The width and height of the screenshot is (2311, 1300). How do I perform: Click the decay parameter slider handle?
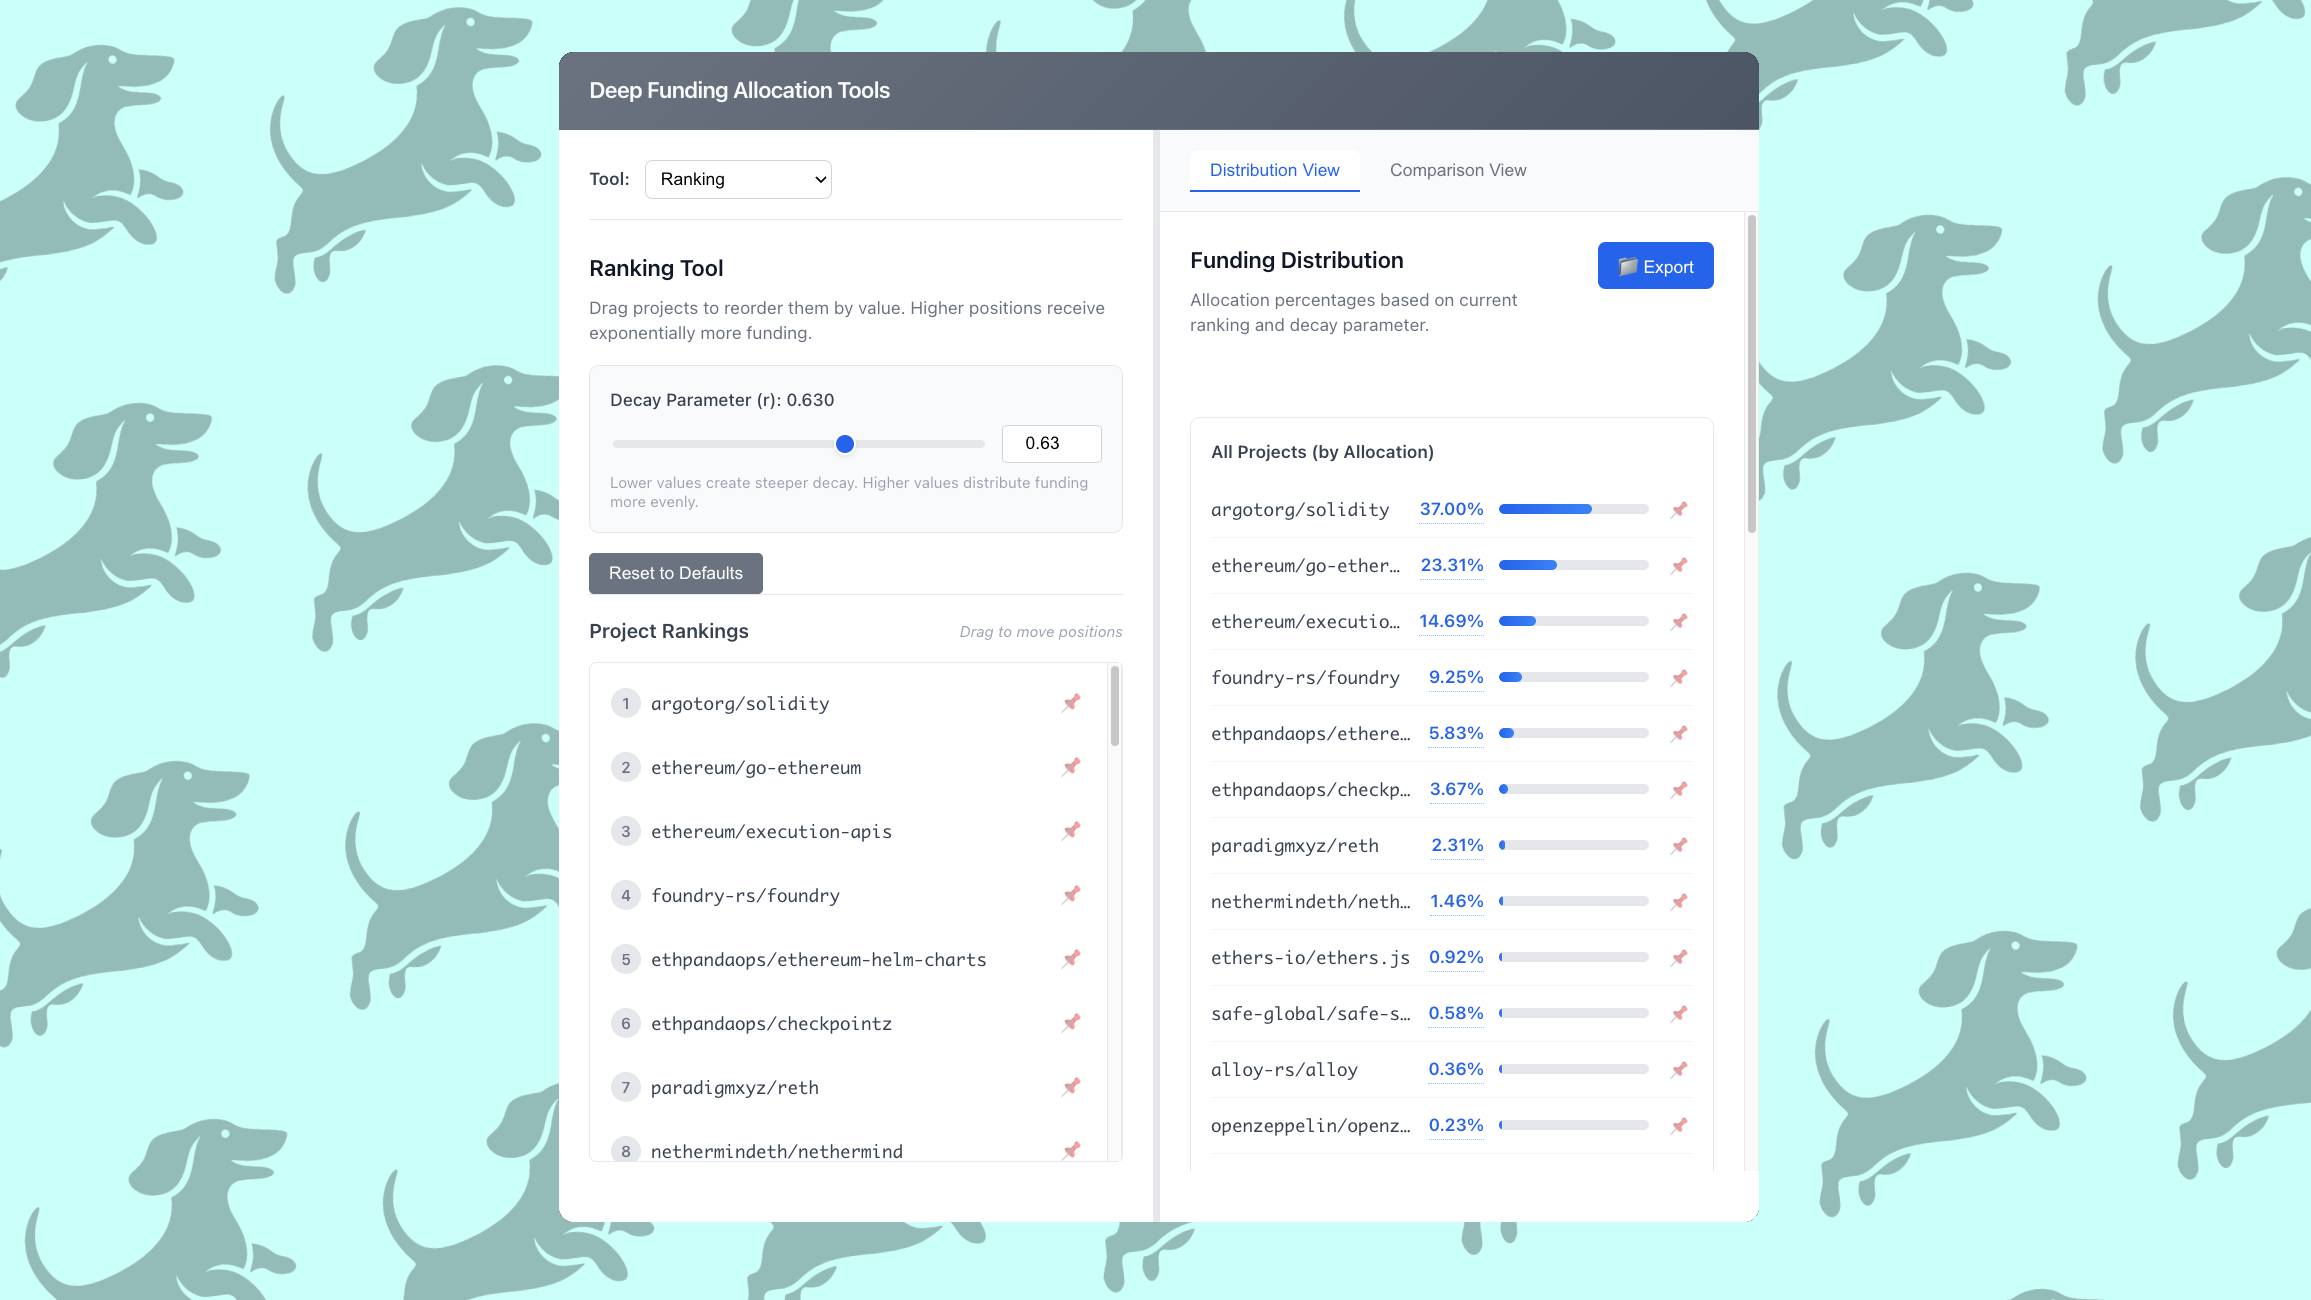(x=845, y=444)
